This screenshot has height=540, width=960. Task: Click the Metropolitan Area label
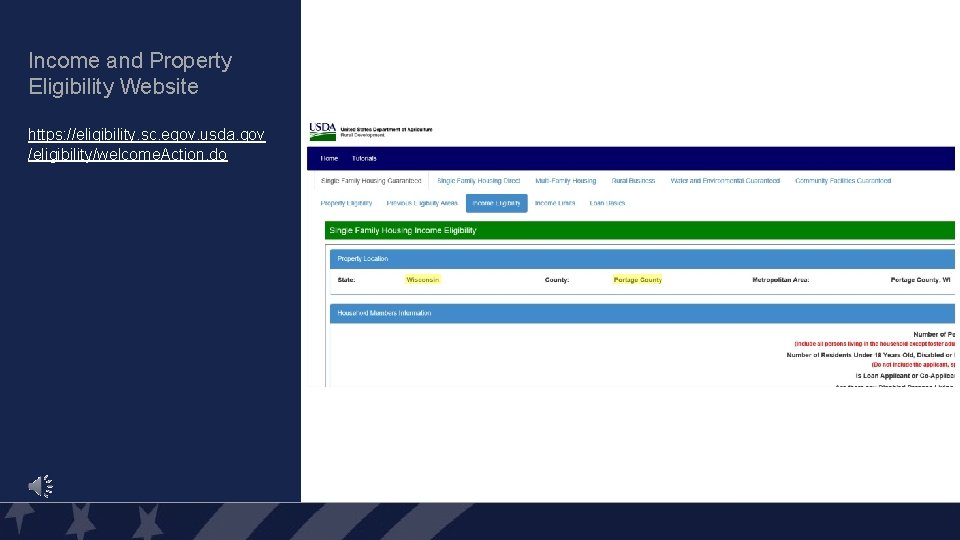(x=781, y=280)
